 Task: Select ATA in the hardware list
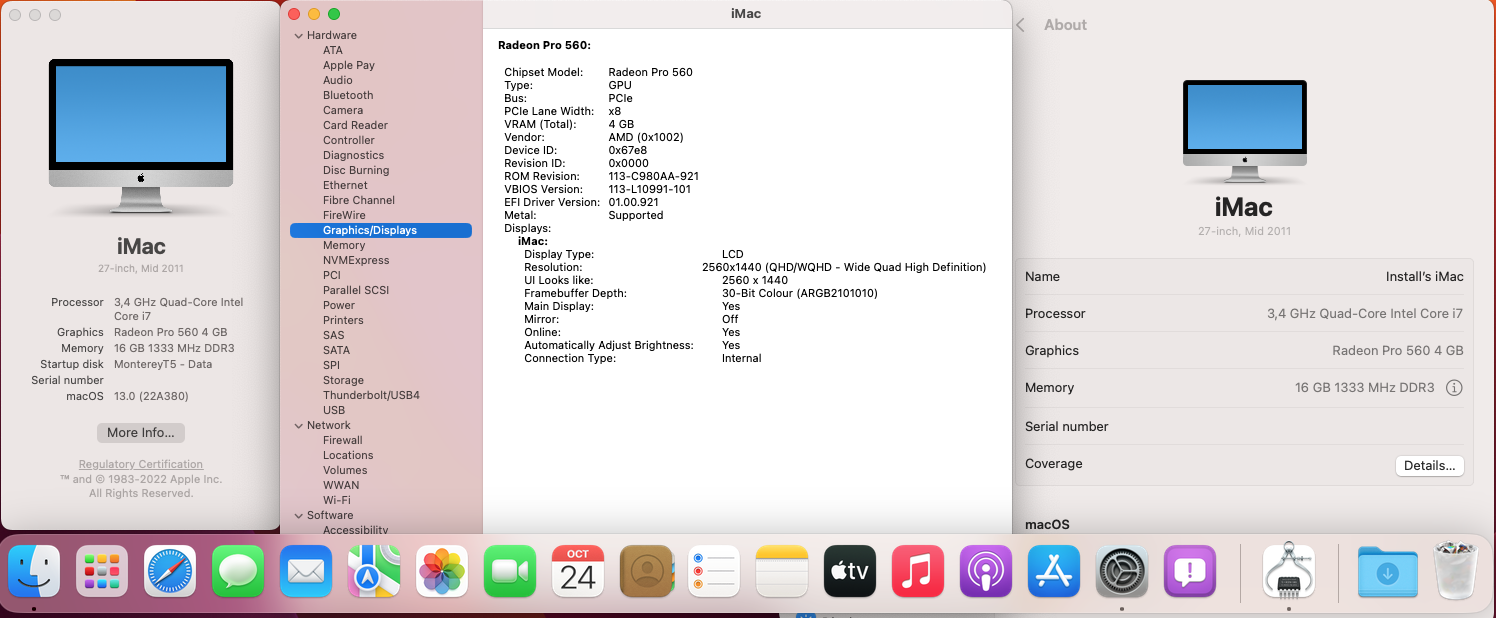click(333, 50)
